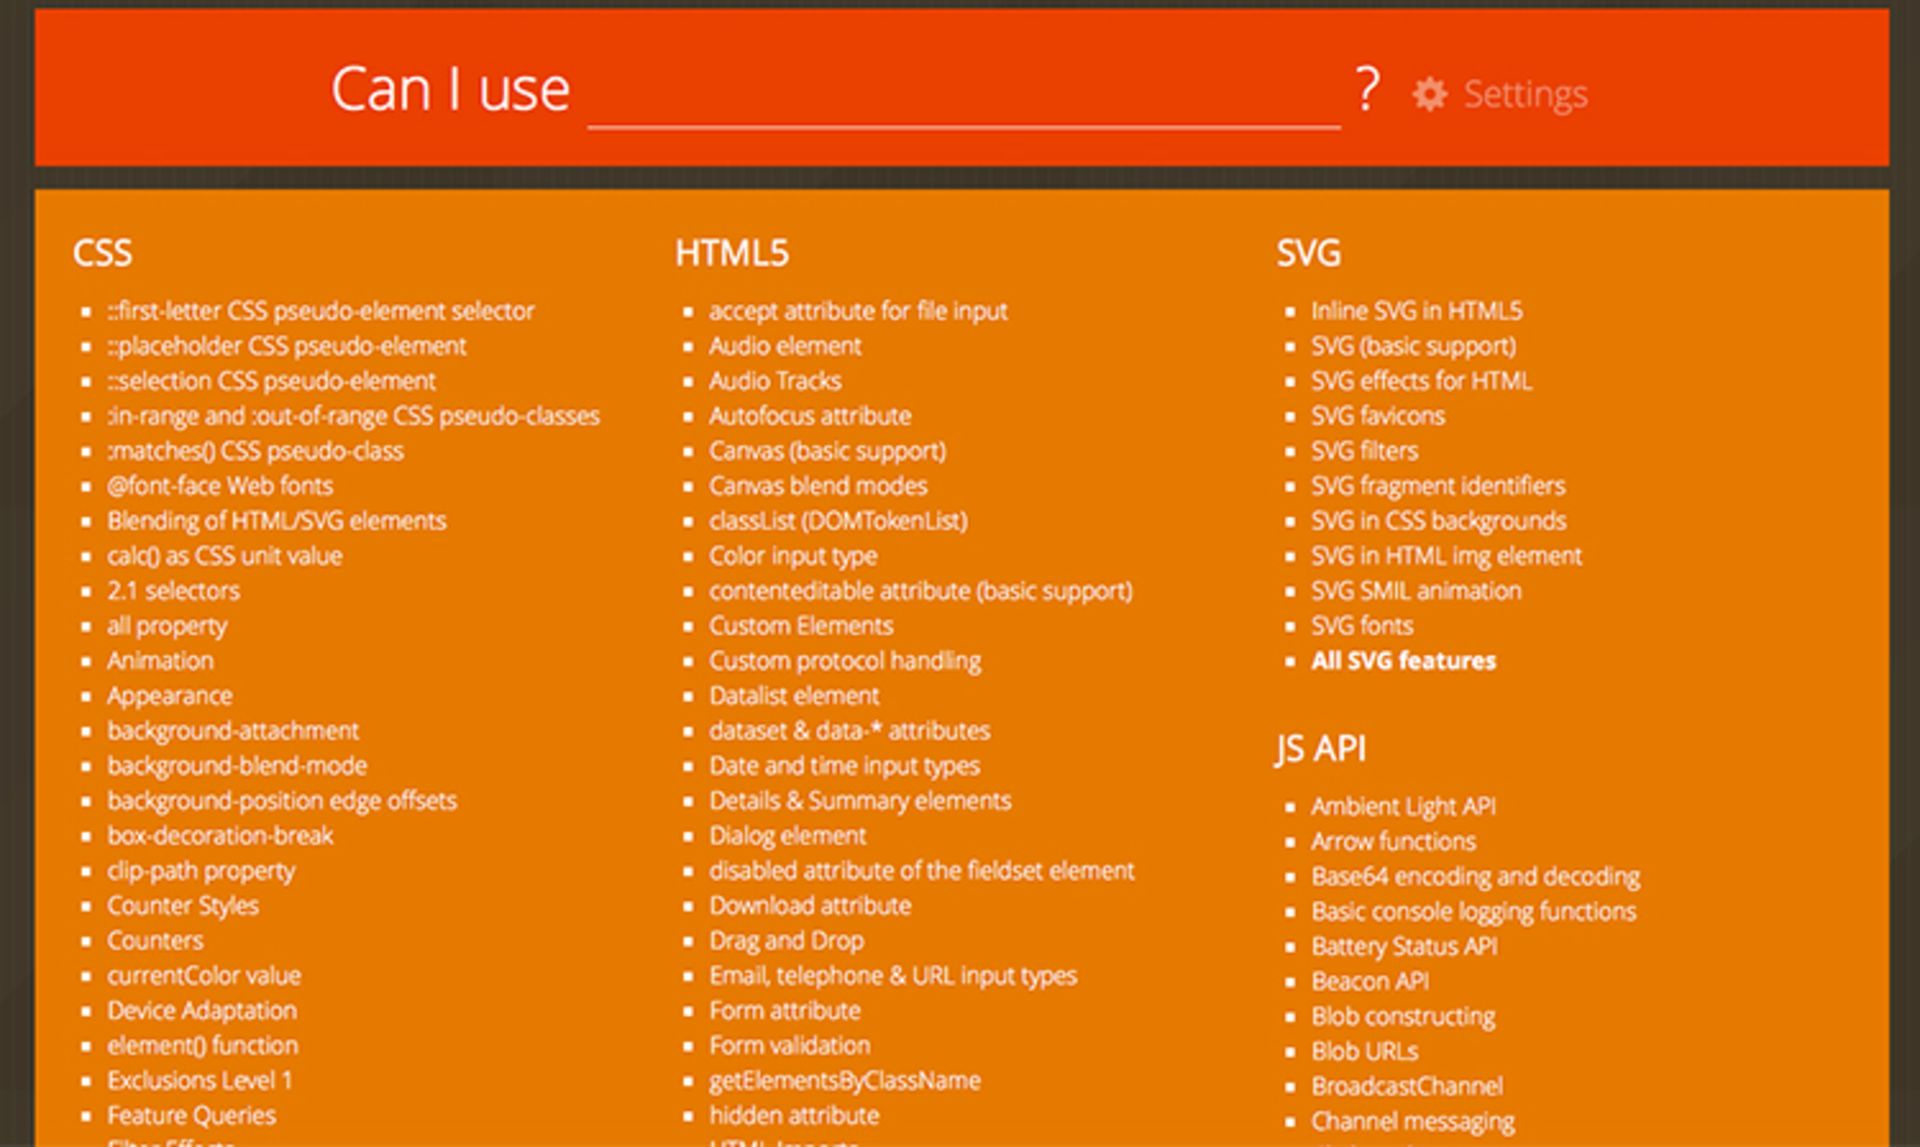Viewport: 1920px width, 1147px height.
Task: Open background-position edge offsets link
Action: pos(282,801)
